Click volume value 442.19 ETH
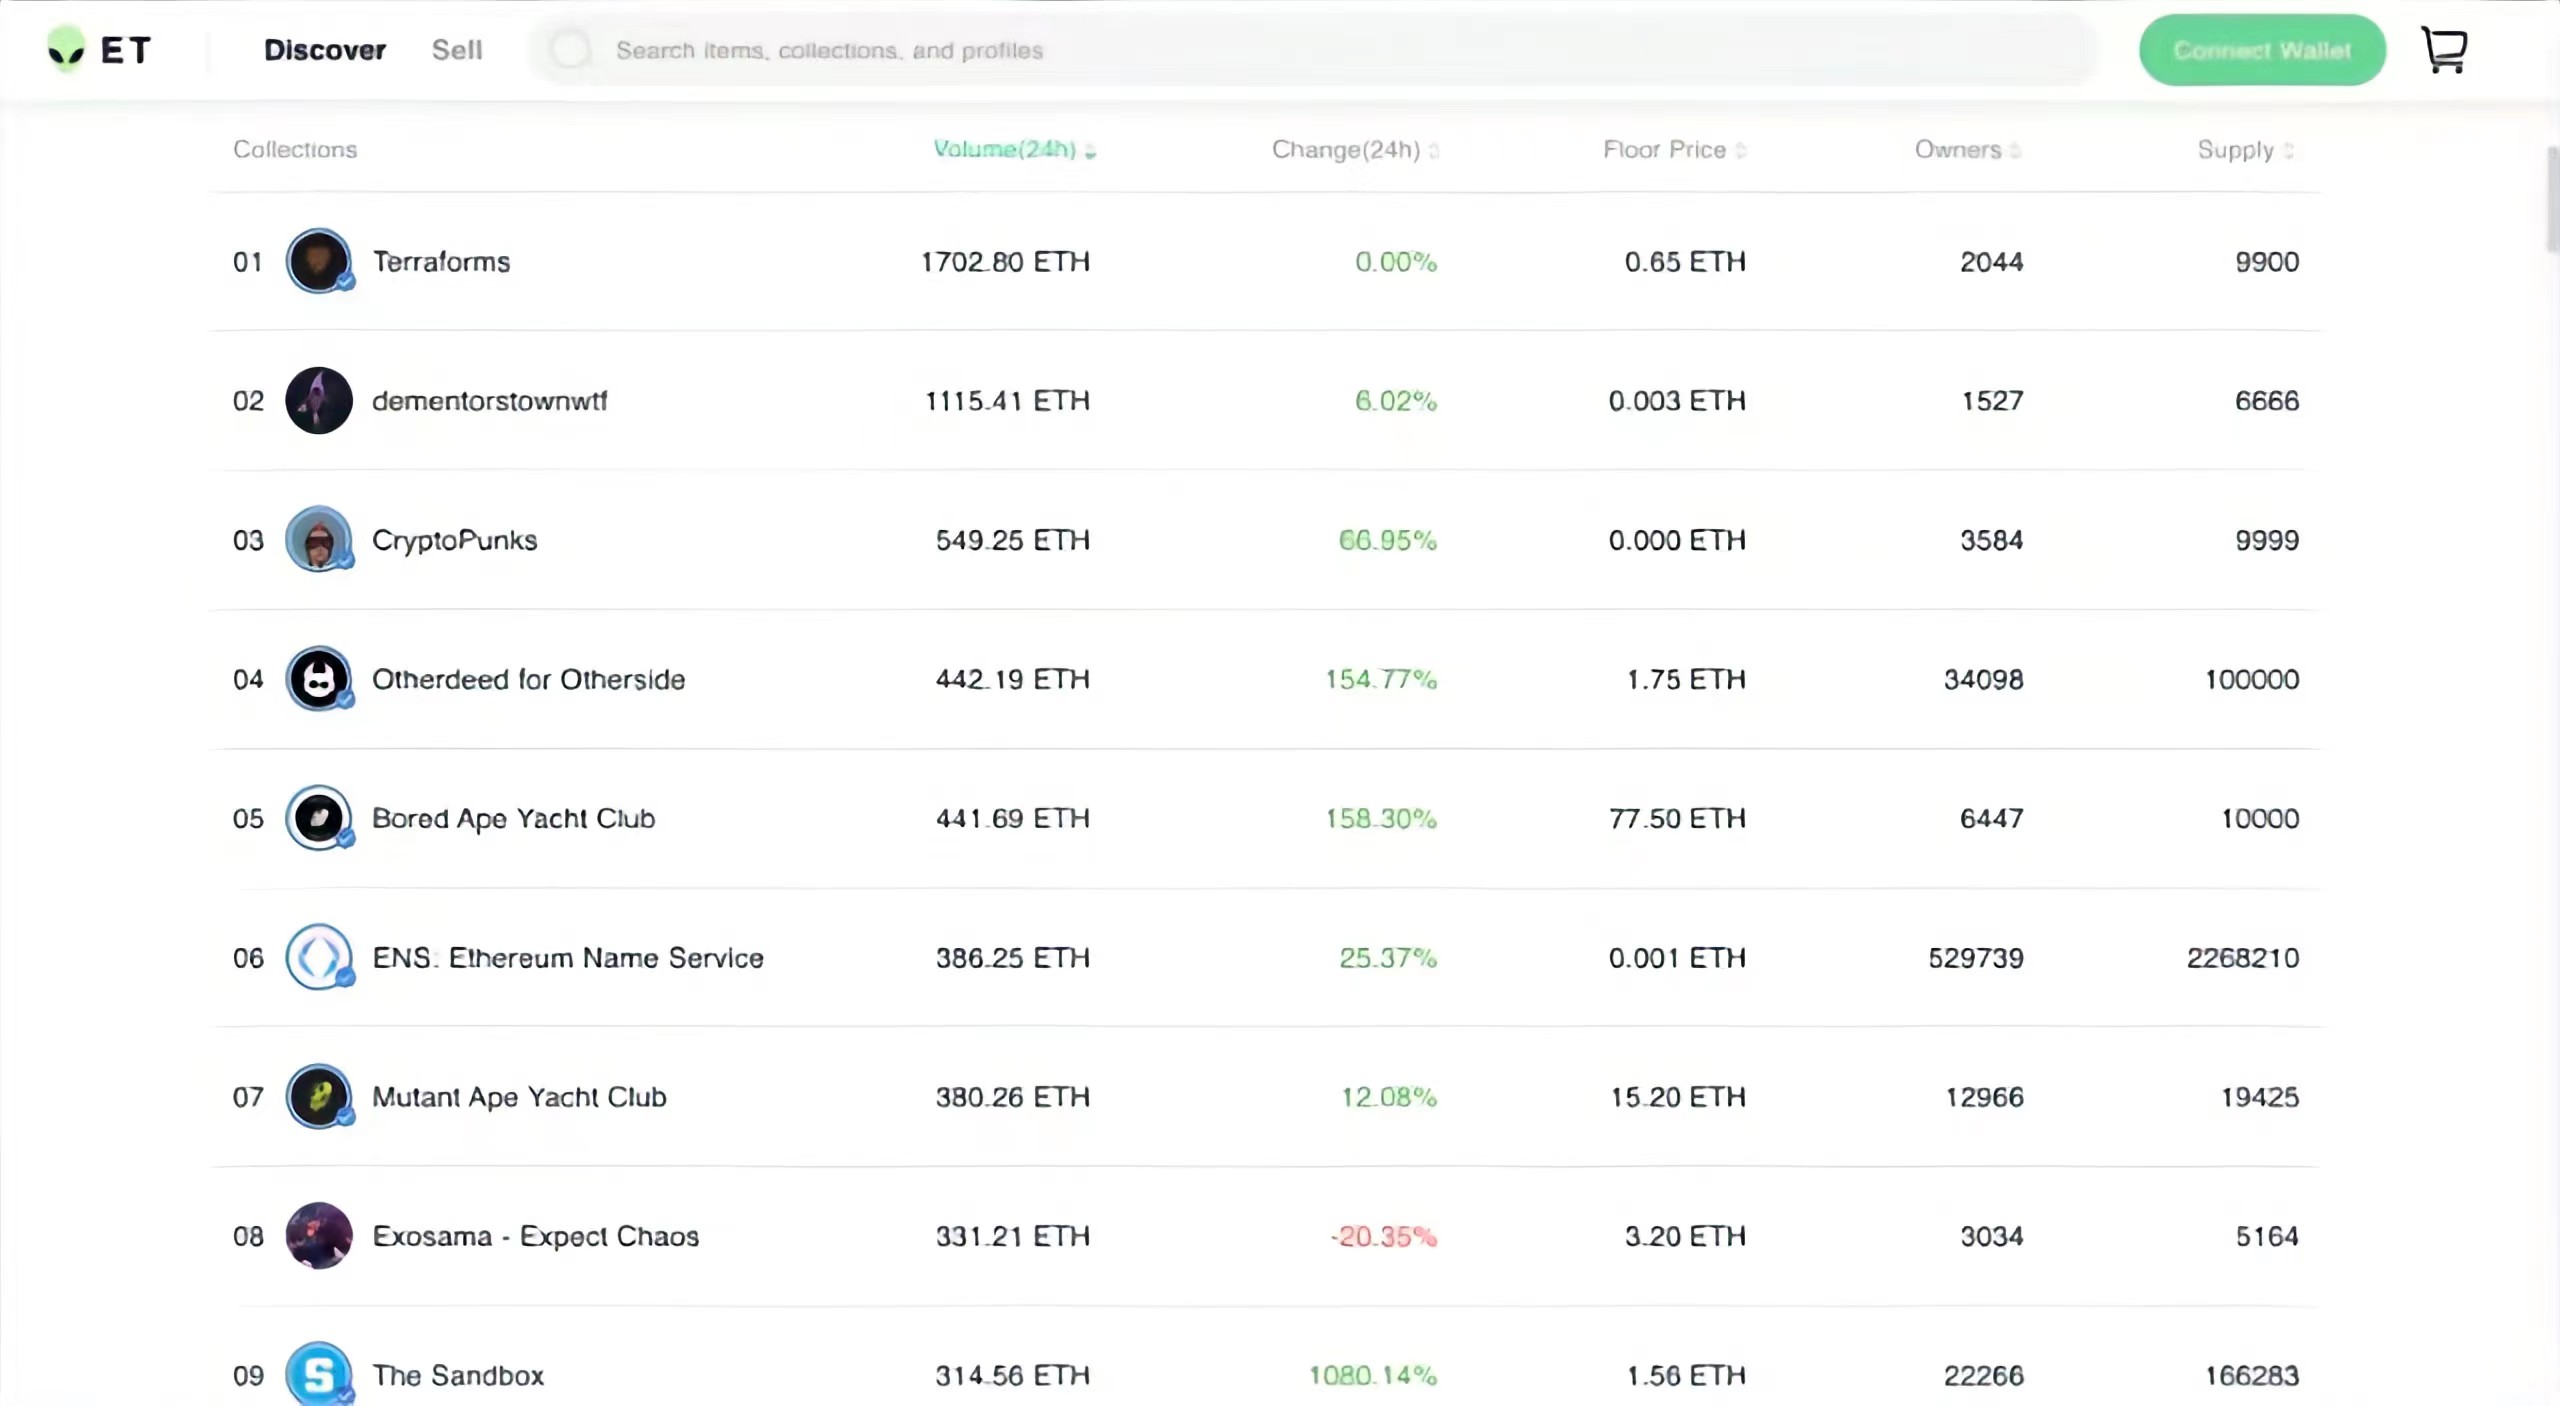Screen dimensions: 2560x1406 coord(1013,679)
